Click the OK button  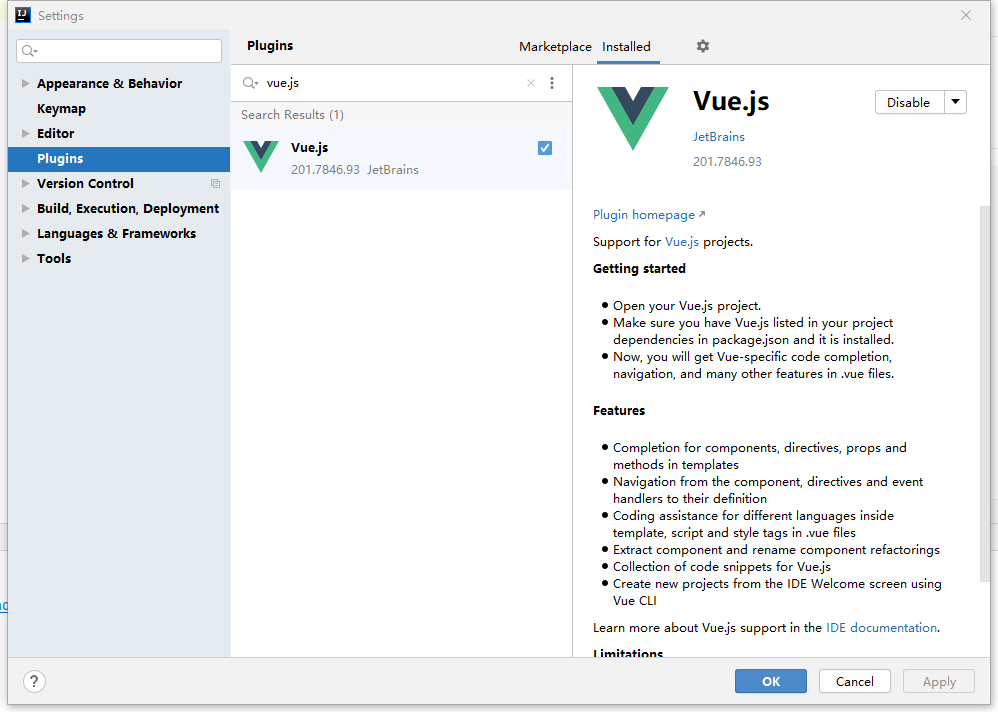tap(771, 681)
